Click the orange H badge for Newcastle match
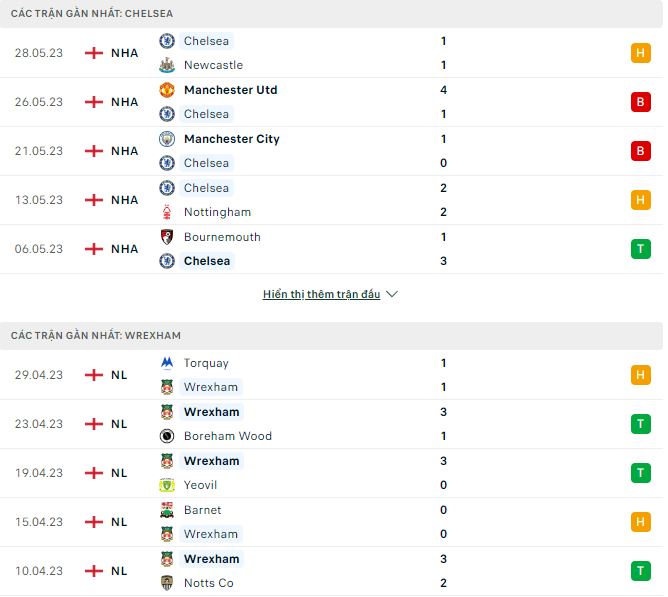 (x=640, y=53)
